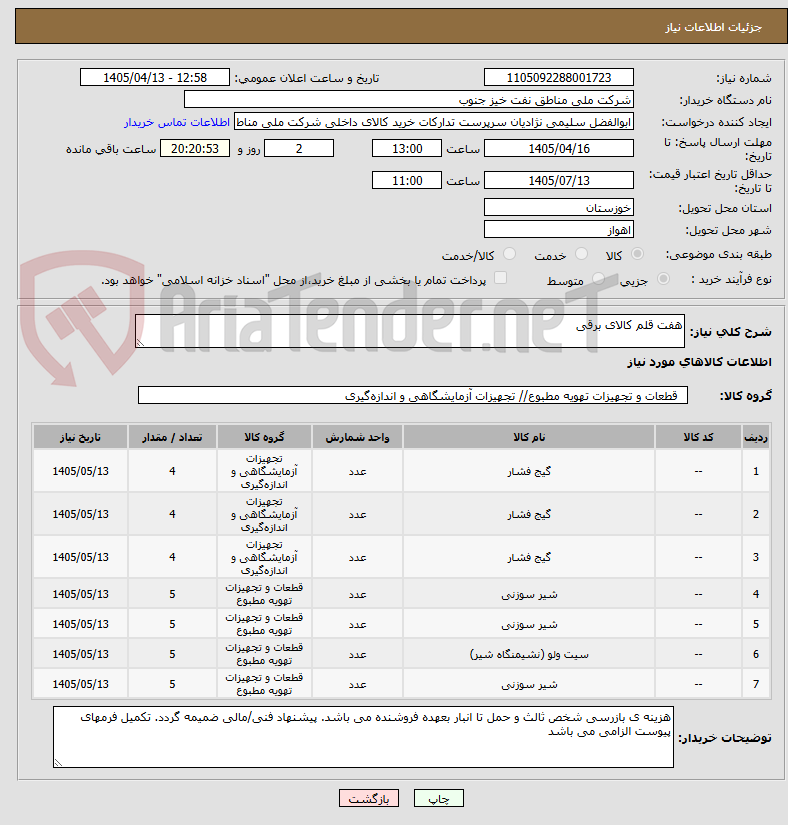
Task: Click the remaining days field showing 2
Action: coord(299,148)
